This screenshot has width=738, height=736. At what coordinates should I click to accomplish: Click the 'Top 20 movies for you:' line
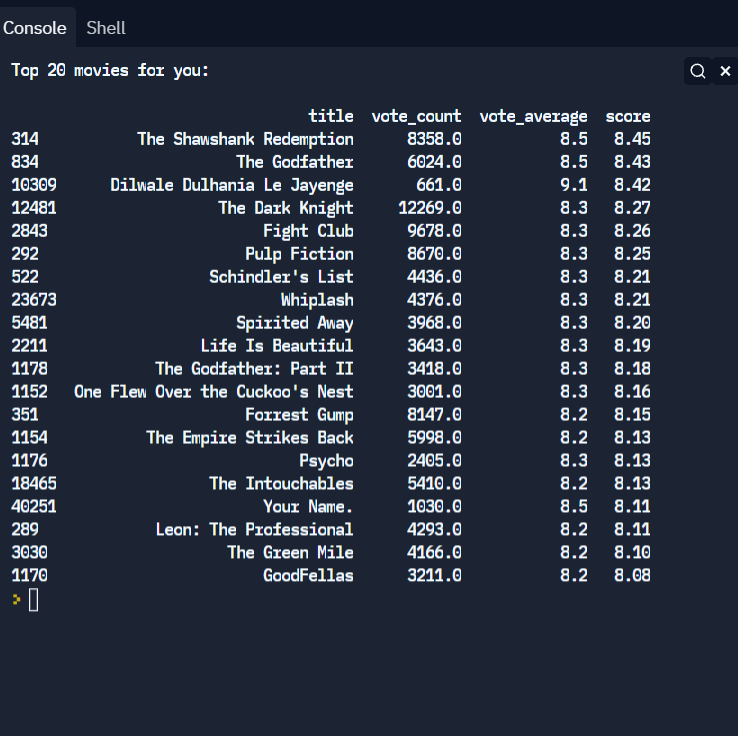coord(110,71)
